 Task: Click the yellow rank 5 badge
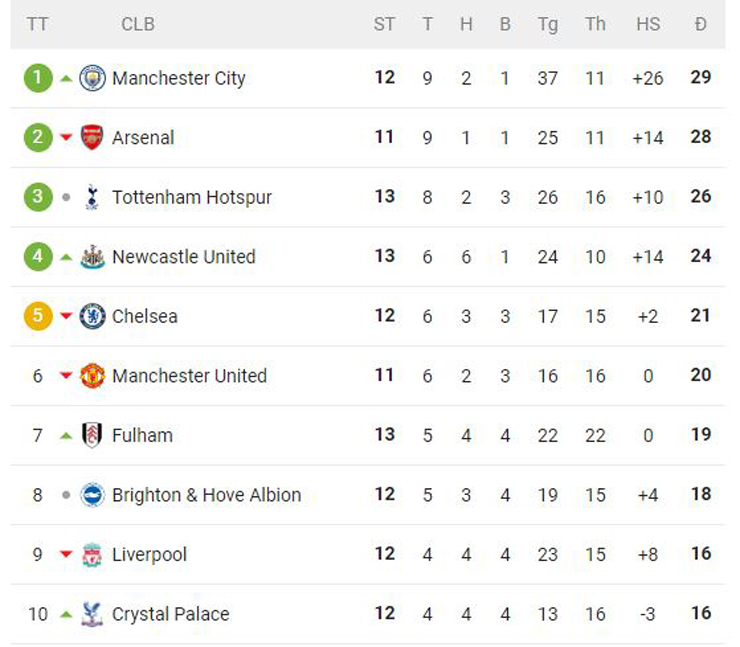tap(38, 316)
